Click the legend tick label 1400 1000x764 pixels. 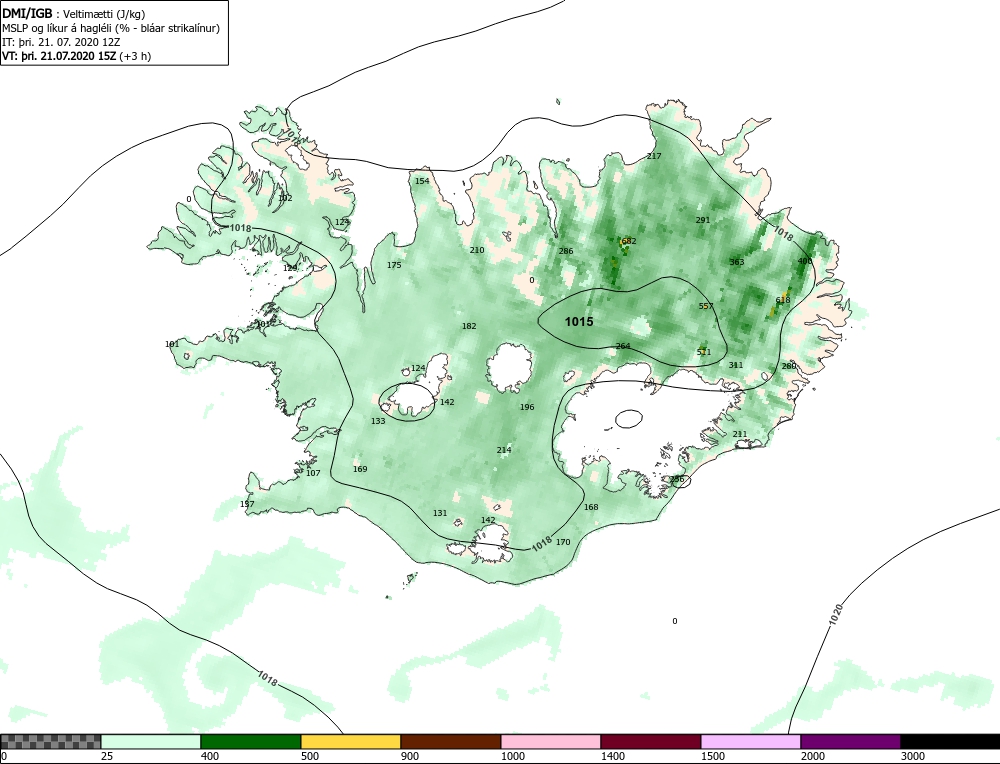(613, 756)
